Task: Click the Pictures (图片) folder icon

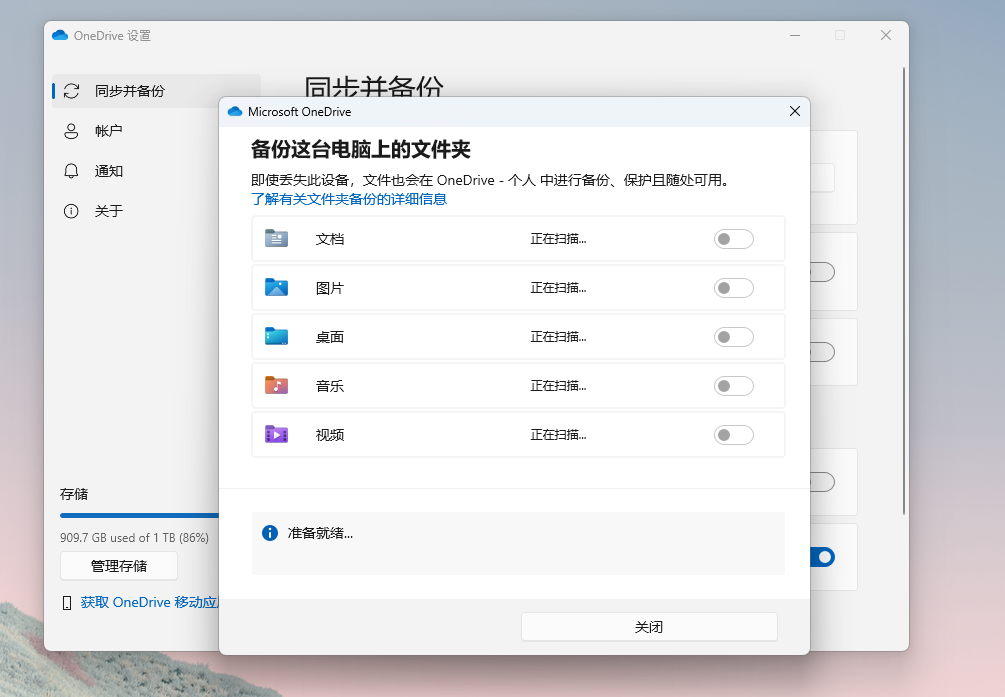Action: point(276,287)
